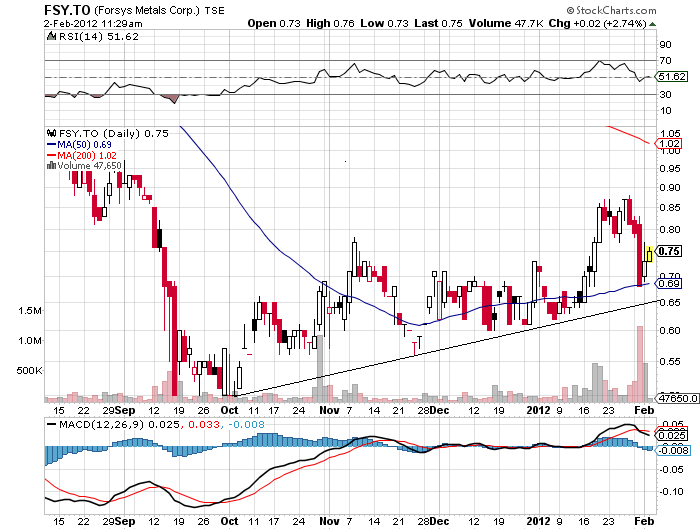700x530 pixels.
Task: Click the High 0.76 header value
Action: coord(330,23)
